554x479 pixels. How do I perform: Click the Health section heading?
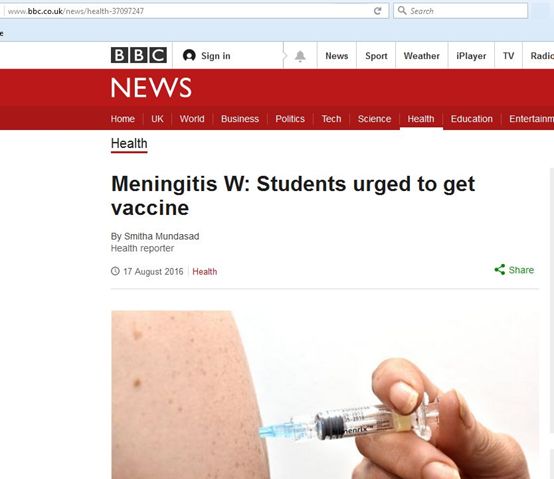129,143
